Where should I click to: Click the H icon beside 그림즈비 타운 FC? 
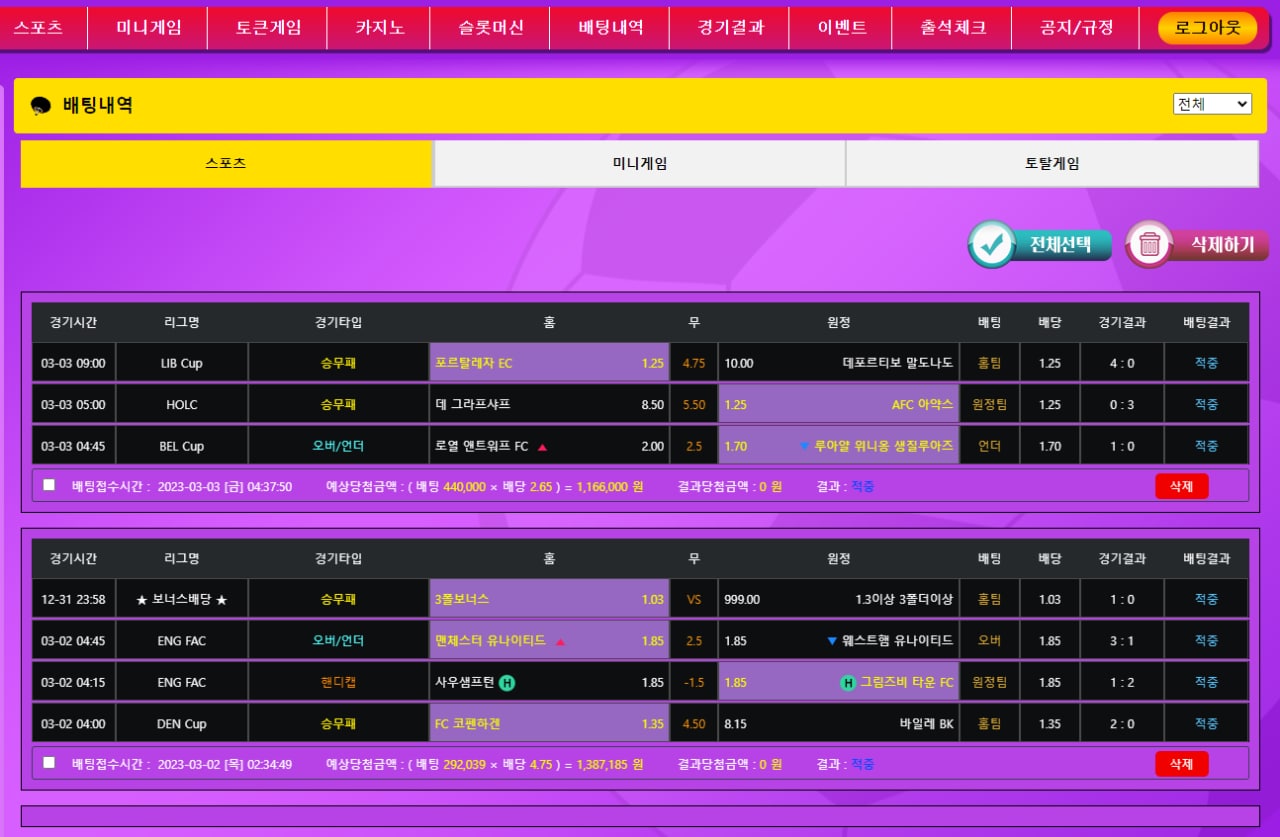tap(848, 683)
